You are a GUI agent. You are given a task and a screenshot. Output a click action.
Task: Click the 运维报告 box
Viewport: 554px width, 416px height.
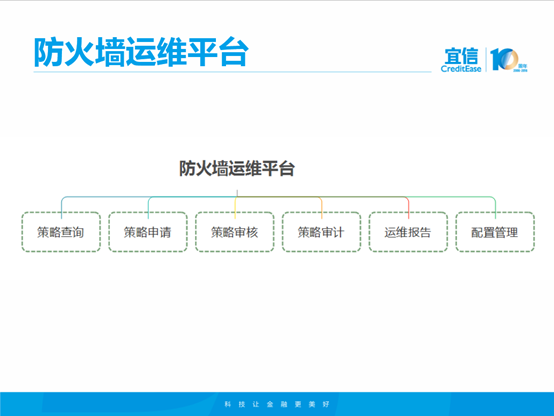coord(408,232)
